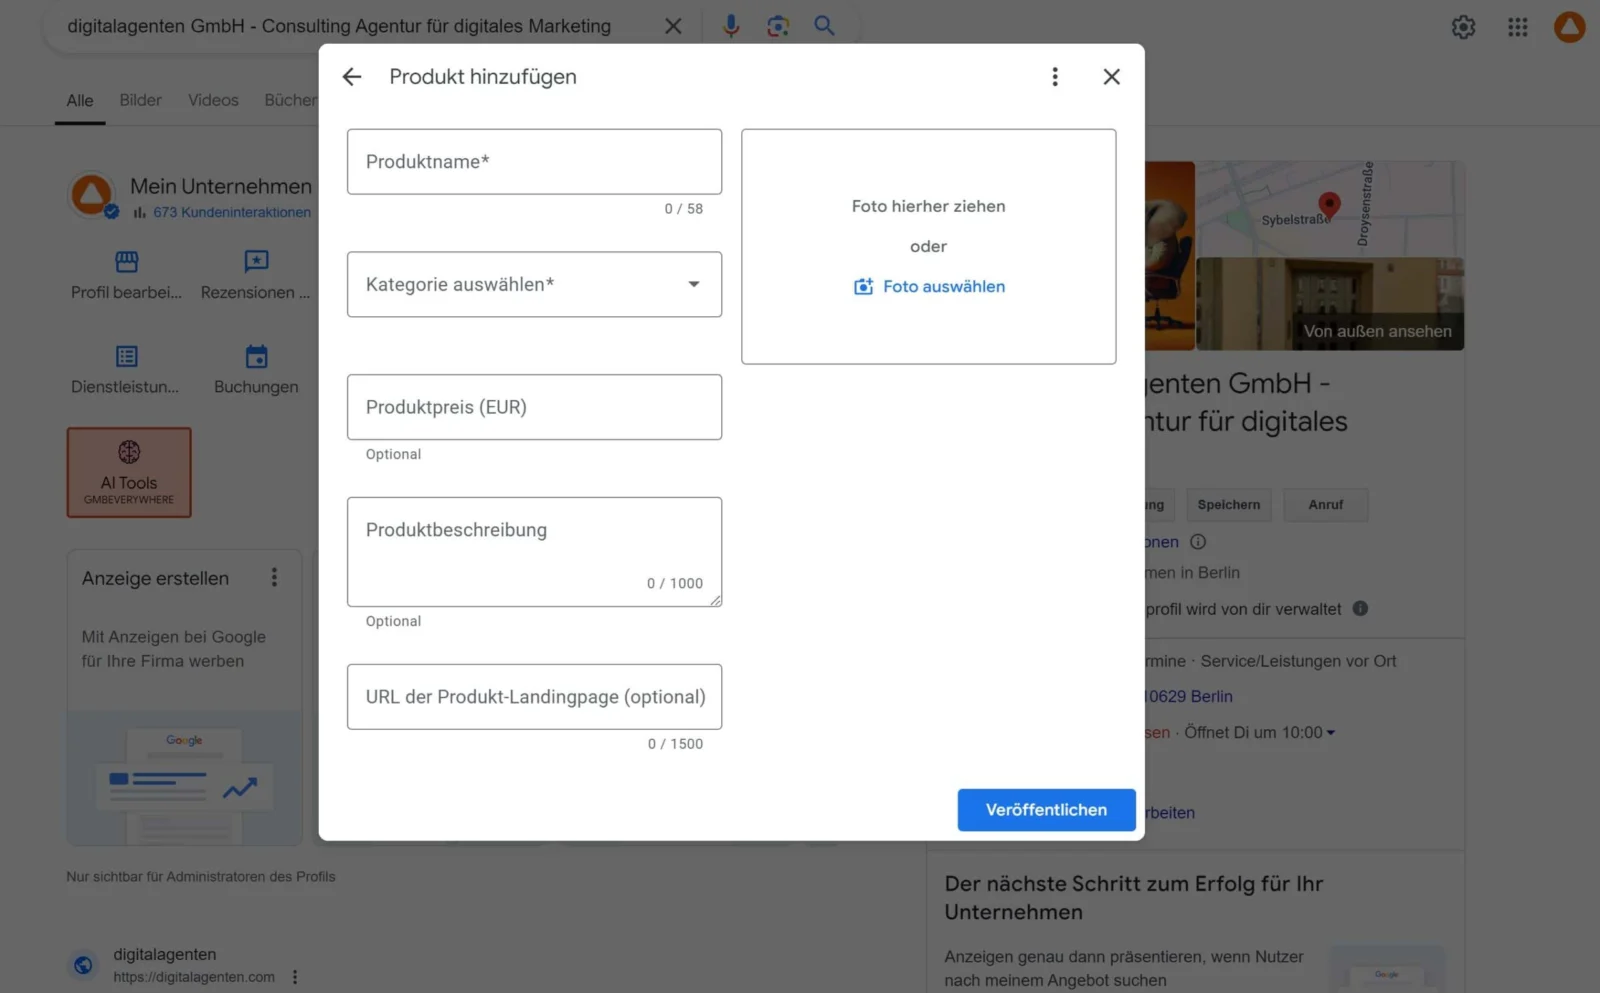Switch to the Videos search tab
Viewport: 1600px width, 993px height.
(213, 100)
